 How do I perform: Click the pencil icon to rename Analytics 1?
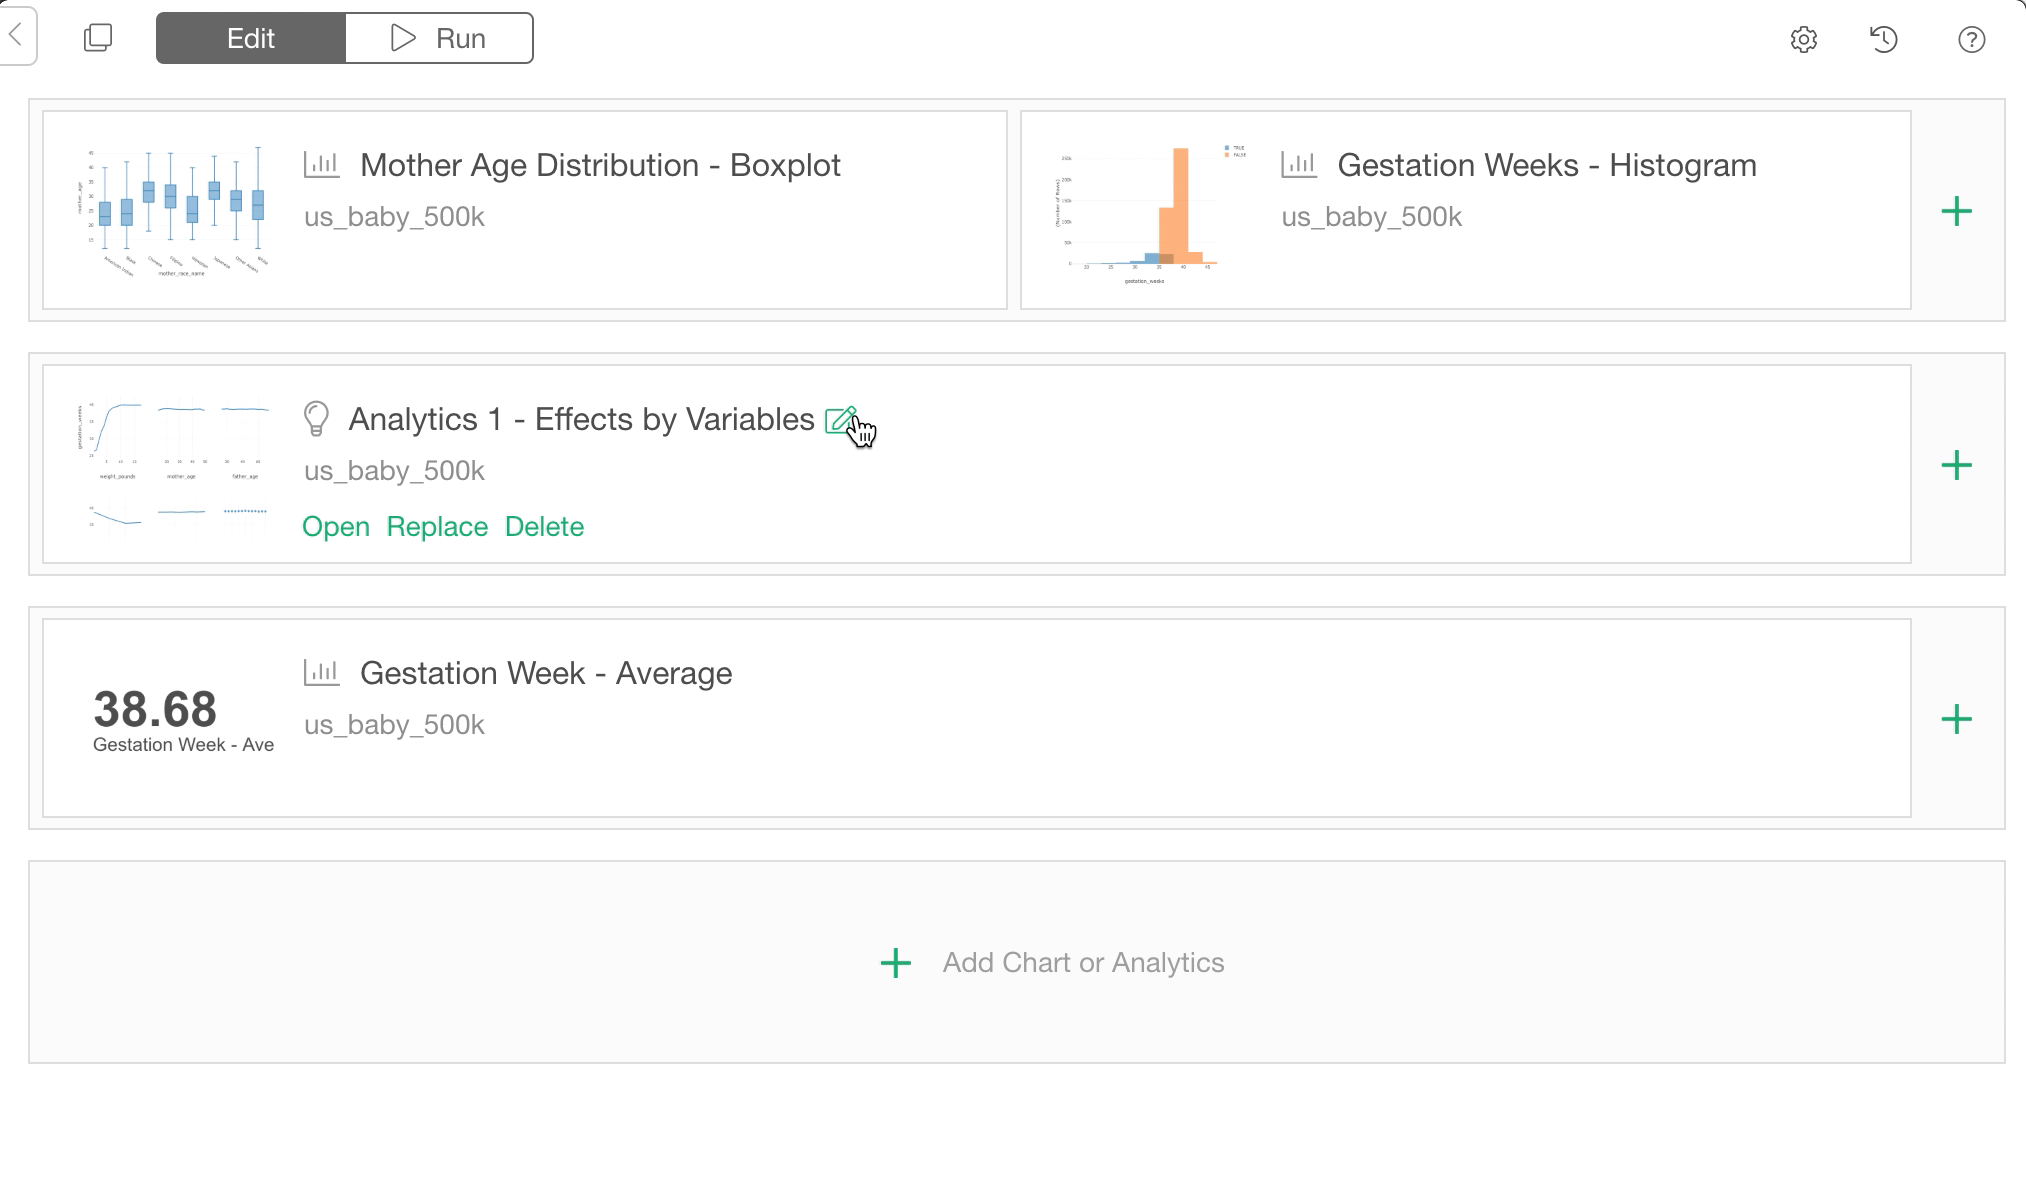[x=841, y=420]
